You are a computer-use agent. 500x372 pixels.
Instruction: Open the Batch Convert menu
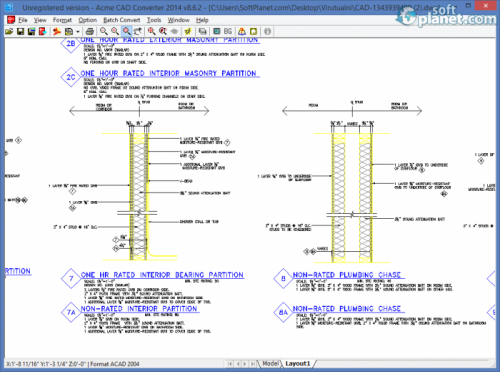[122, 20]
